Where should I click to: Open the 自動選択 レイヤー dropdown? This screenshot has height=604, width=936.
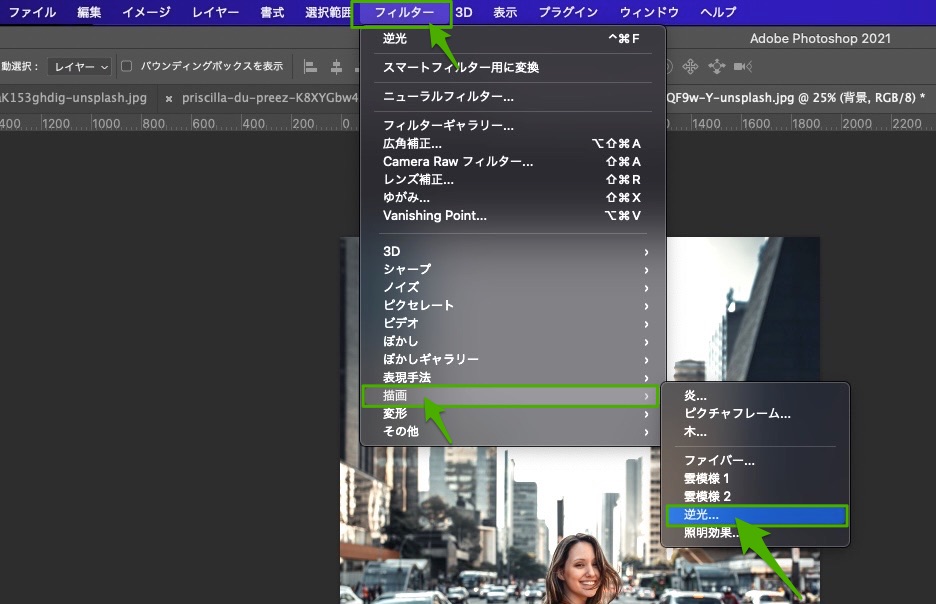[80, 66]
